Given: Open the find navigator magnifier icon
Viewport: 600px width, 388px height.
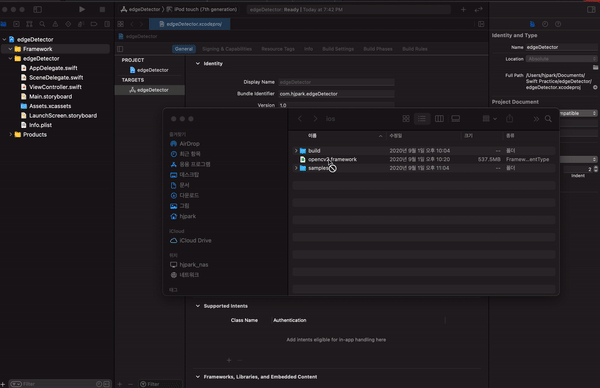Looking at the screenshot, I should pyautogui.click(x=42, y=24).
